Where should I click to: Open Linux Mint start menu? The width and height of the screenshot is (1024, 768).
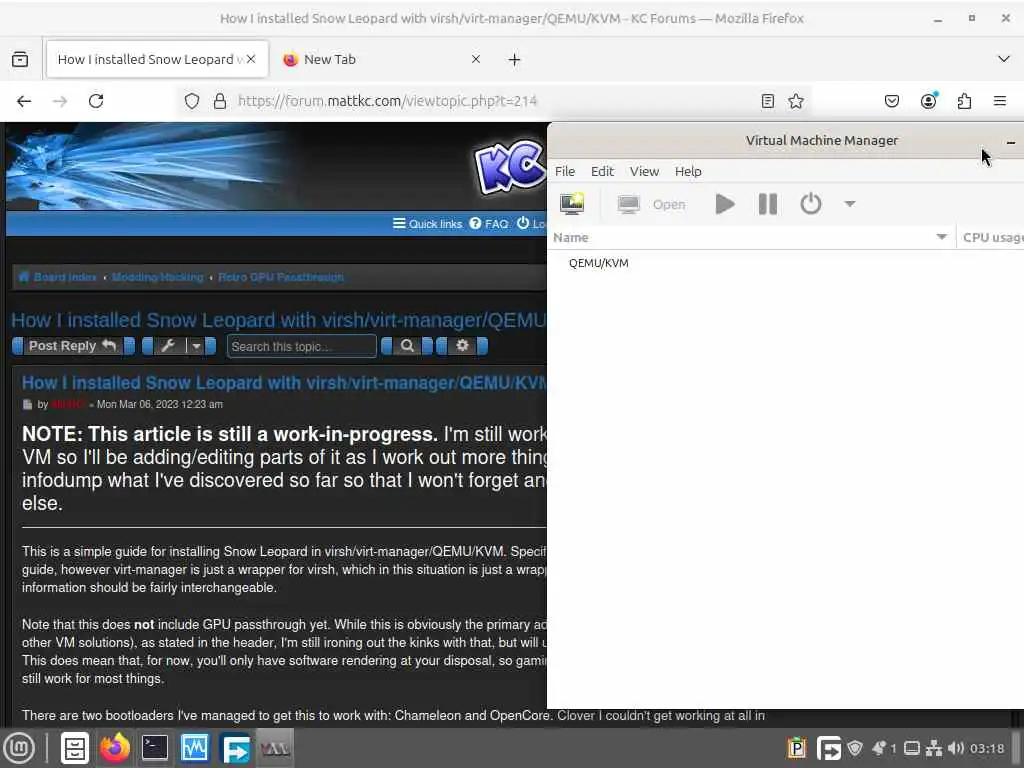point(19,748)
